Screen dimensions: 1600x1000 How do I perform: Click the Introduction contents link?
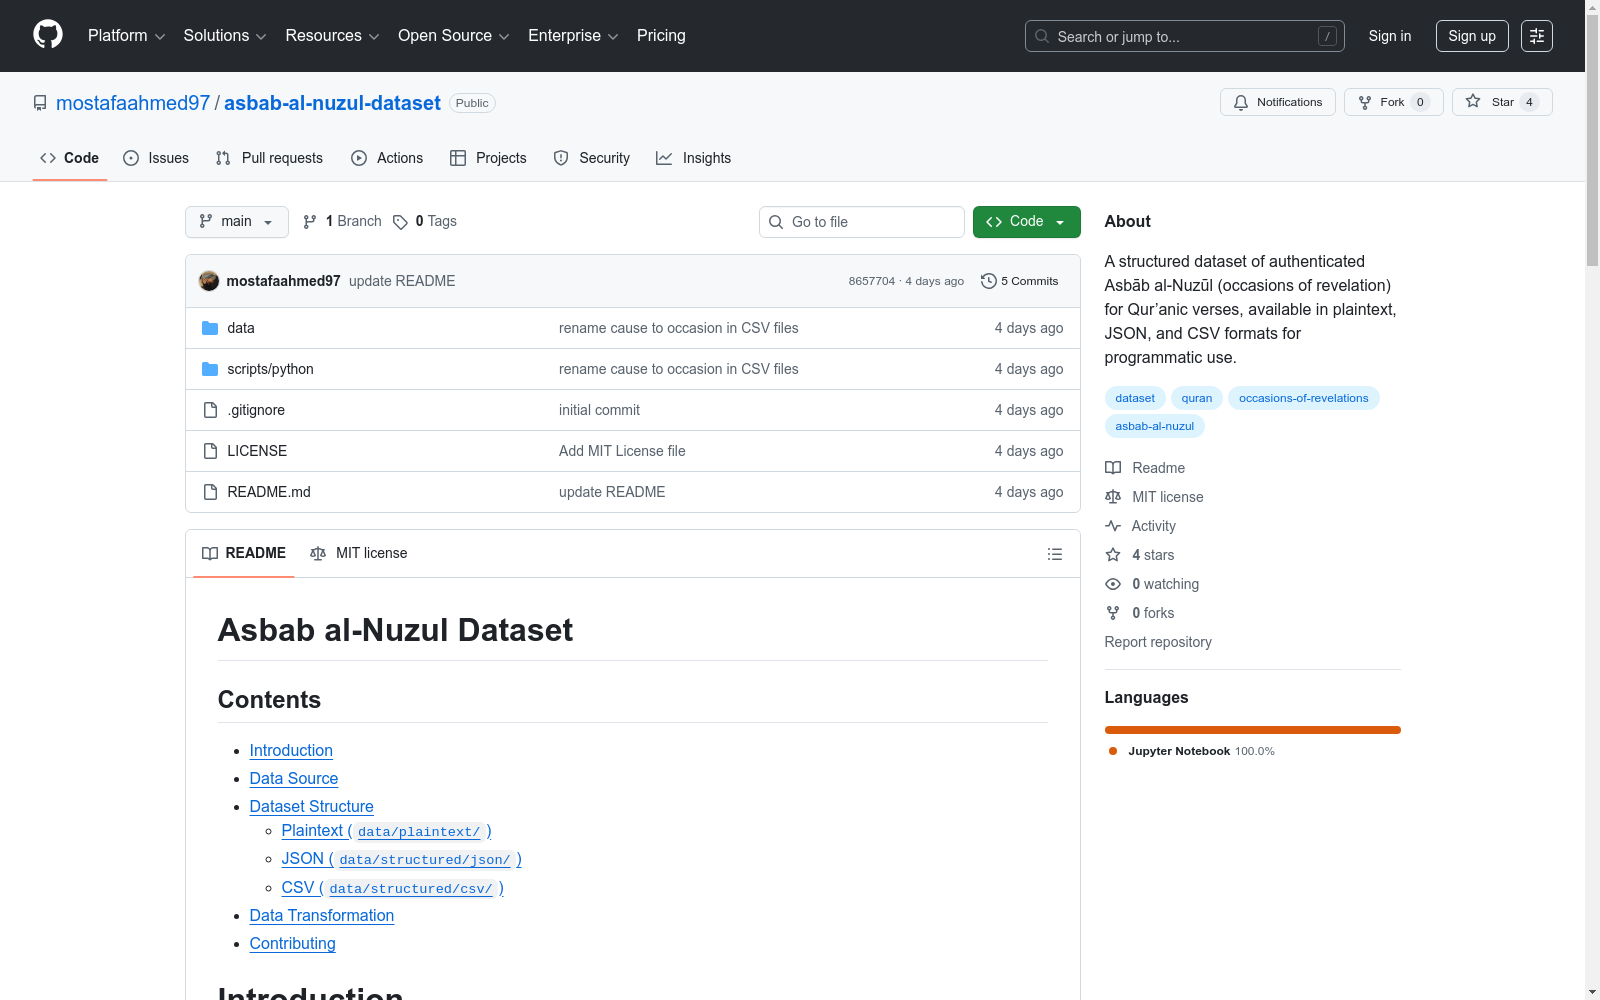point(291,751)
